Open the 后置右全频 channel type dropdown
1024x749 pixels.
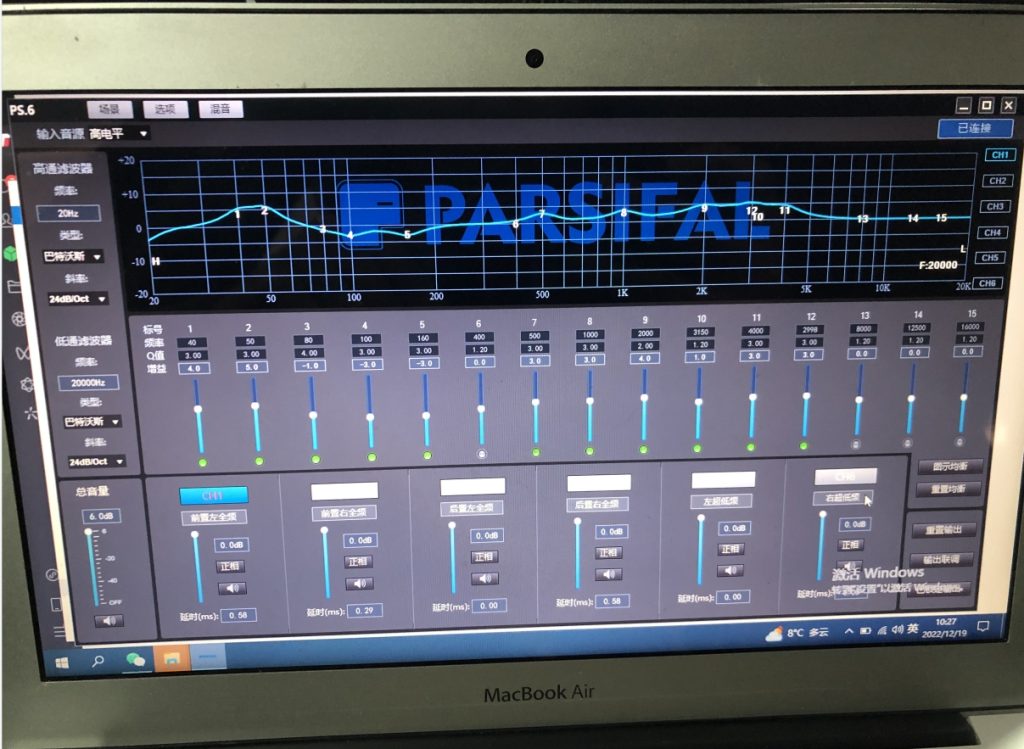(x=597, y=503)
